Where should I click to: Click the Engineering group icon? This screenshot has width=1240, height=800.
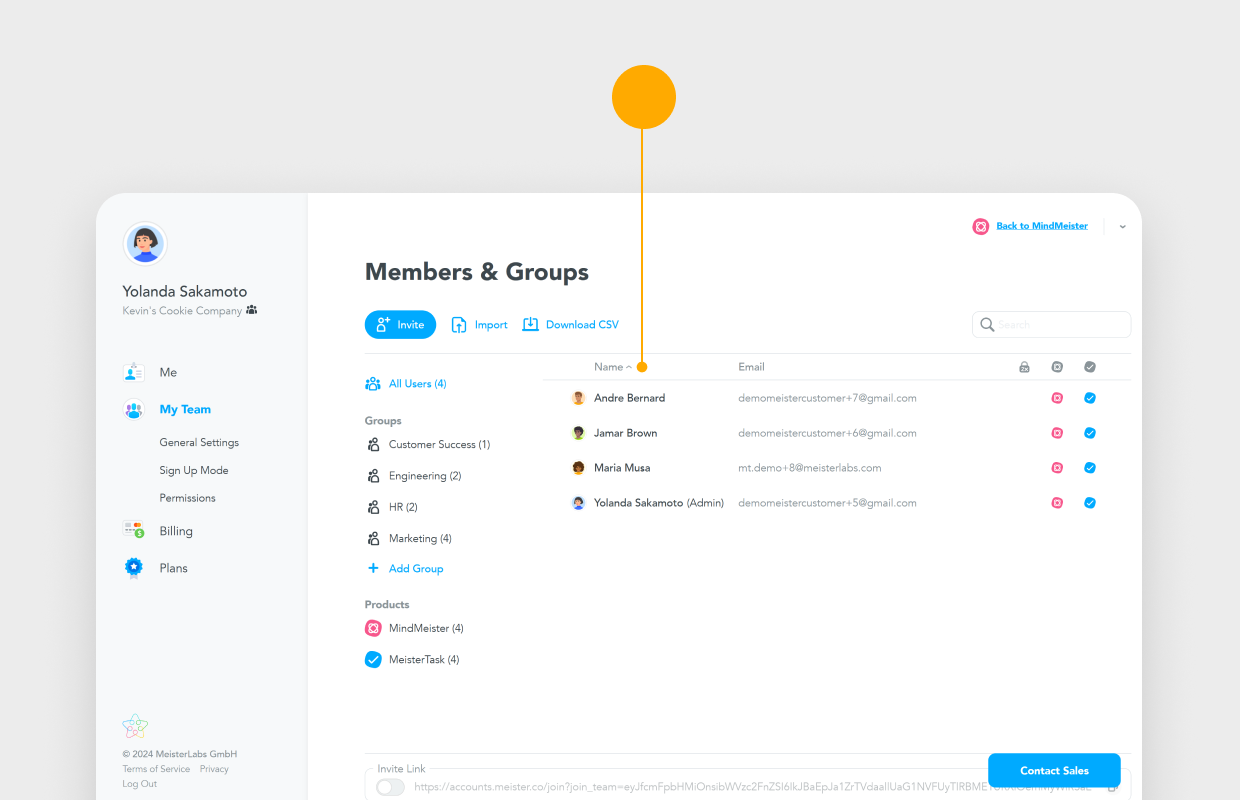[x=373, y=476]
